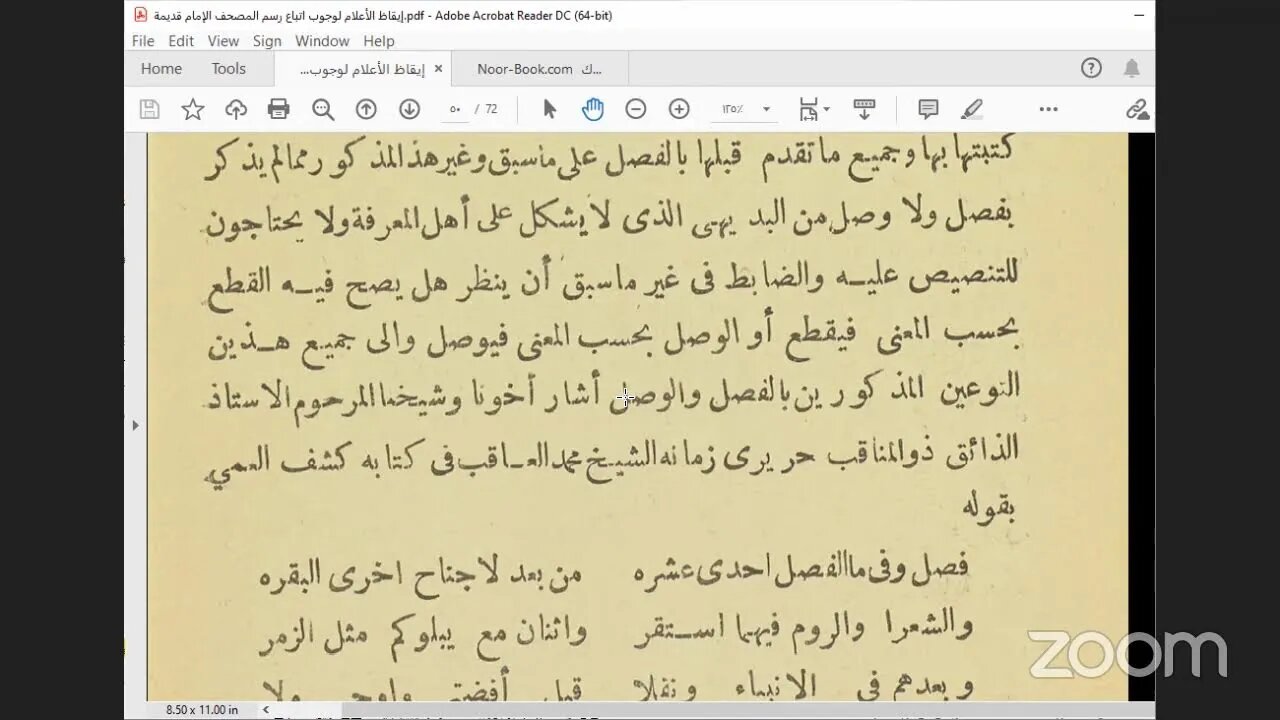Select the Noor-Book.com document tab
The image size is (1280, 720).
(540, 69)
